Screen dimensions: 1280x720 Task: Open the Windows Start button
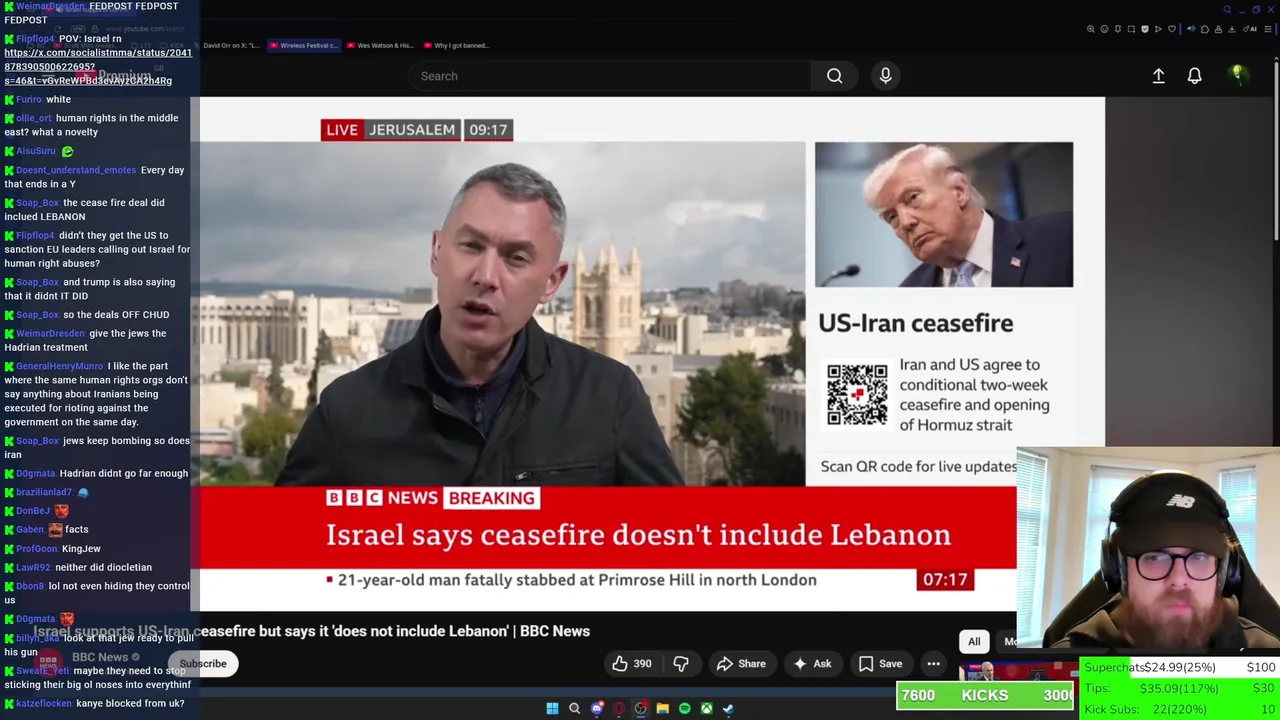tap(552, 709)
